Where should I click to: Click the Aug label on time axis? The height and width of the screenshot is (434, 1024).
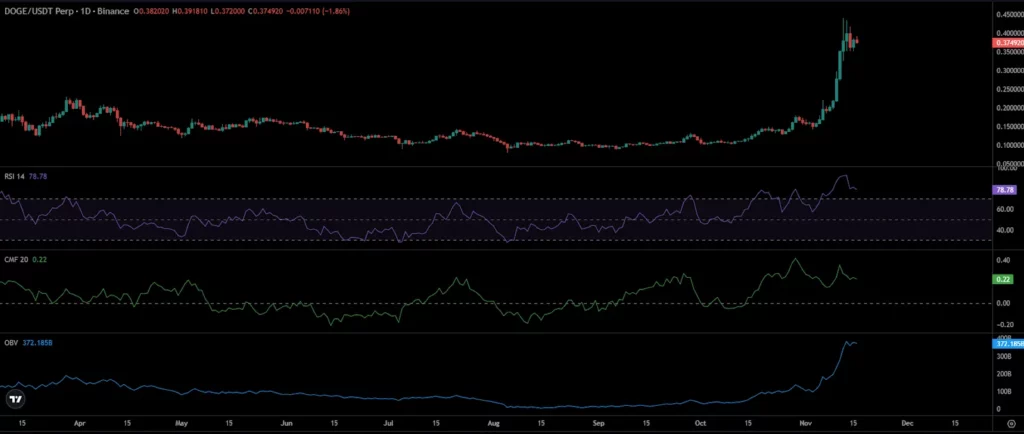click(496, 423)
